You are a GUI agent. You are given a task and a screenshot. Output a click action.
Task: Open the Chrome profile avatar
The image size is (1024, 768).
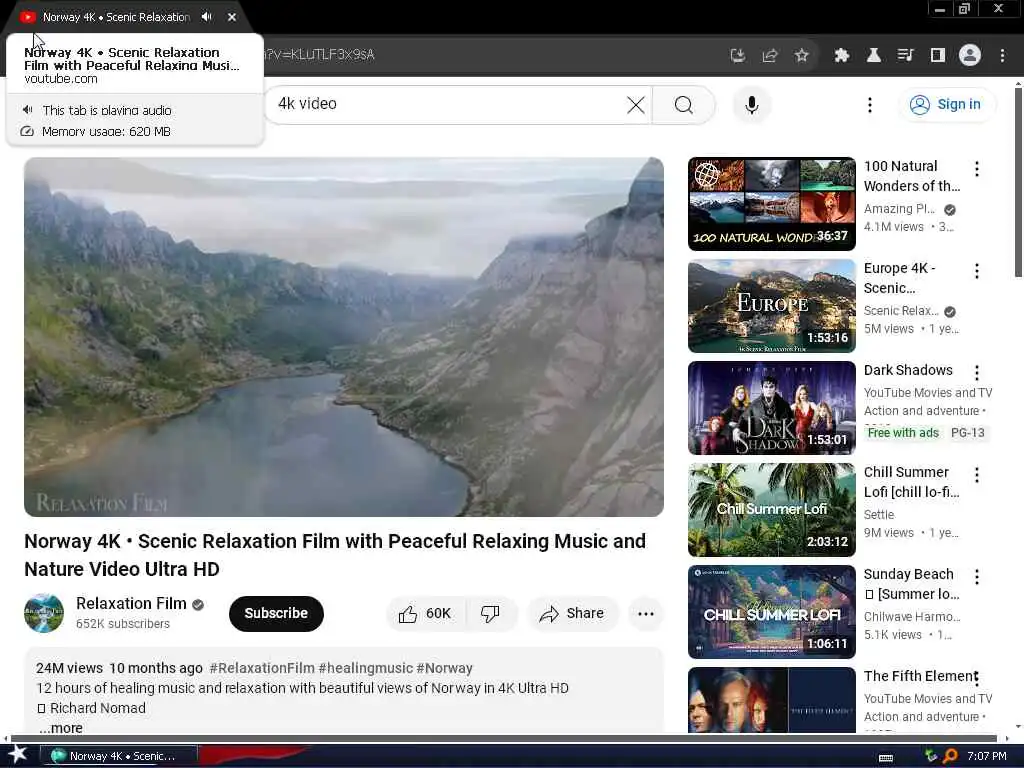[970, 56]
